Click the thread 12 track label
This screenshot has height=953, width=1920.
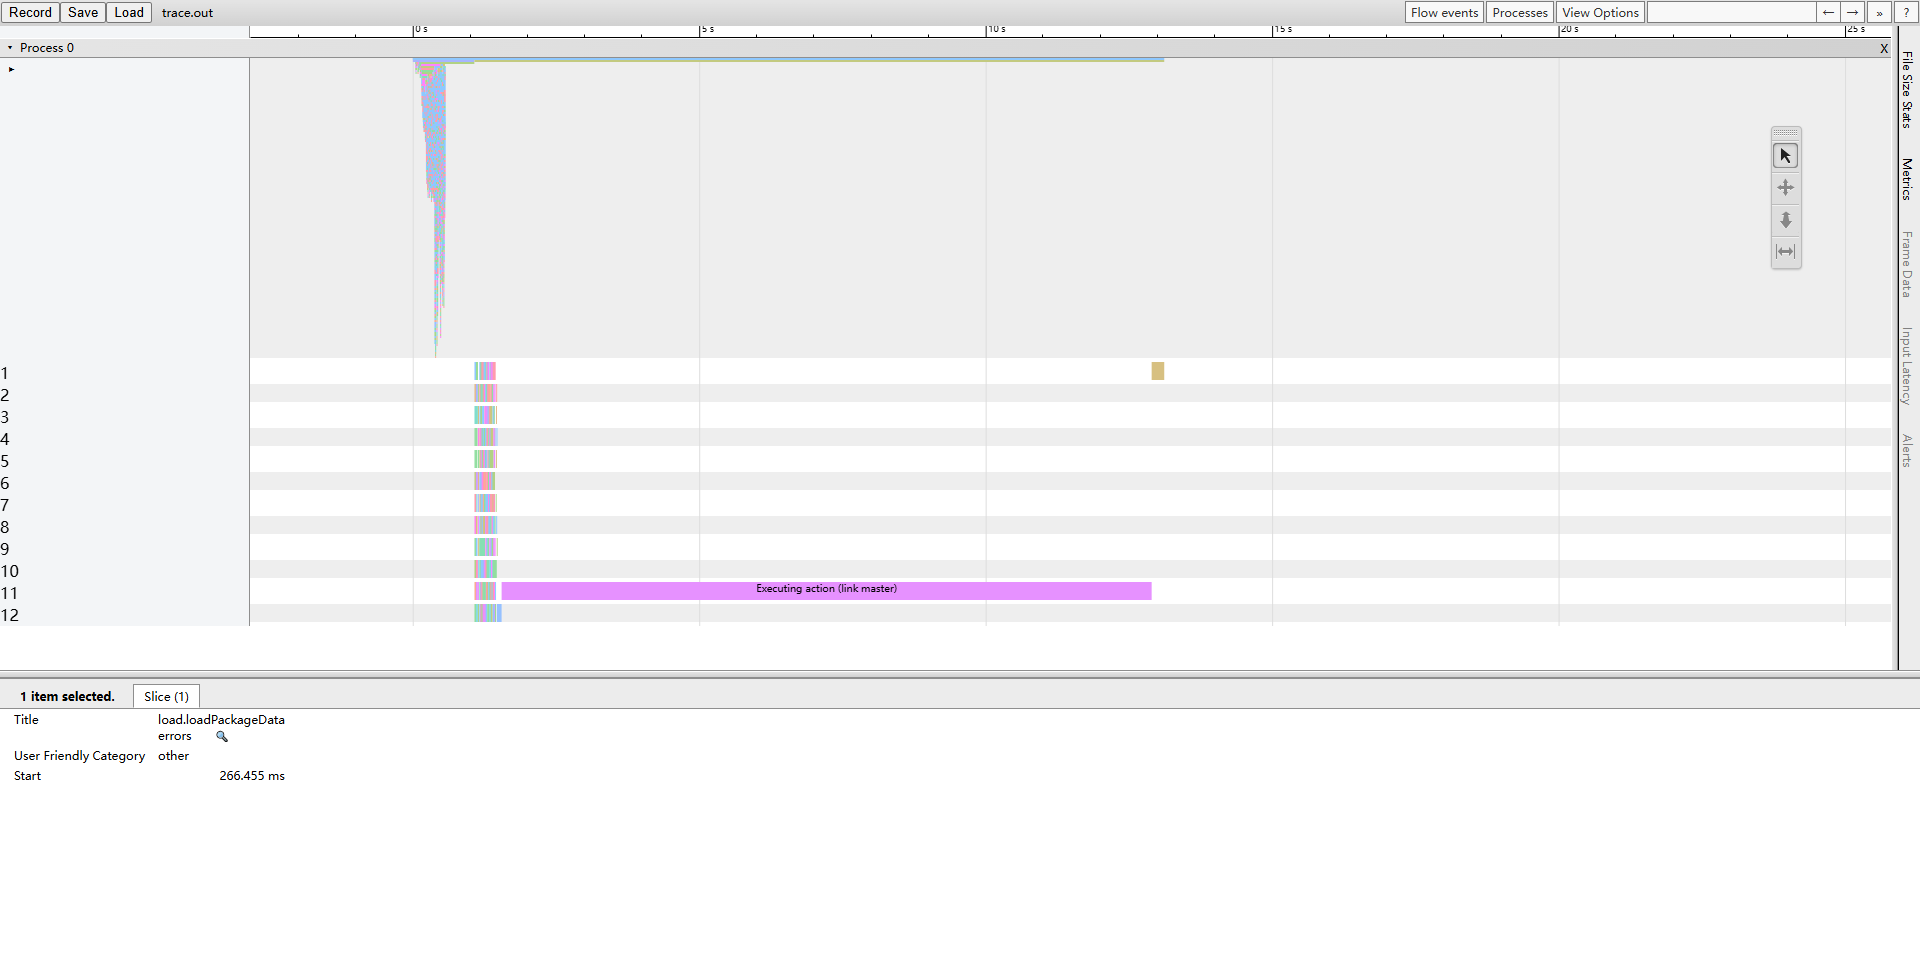[10, 615]
